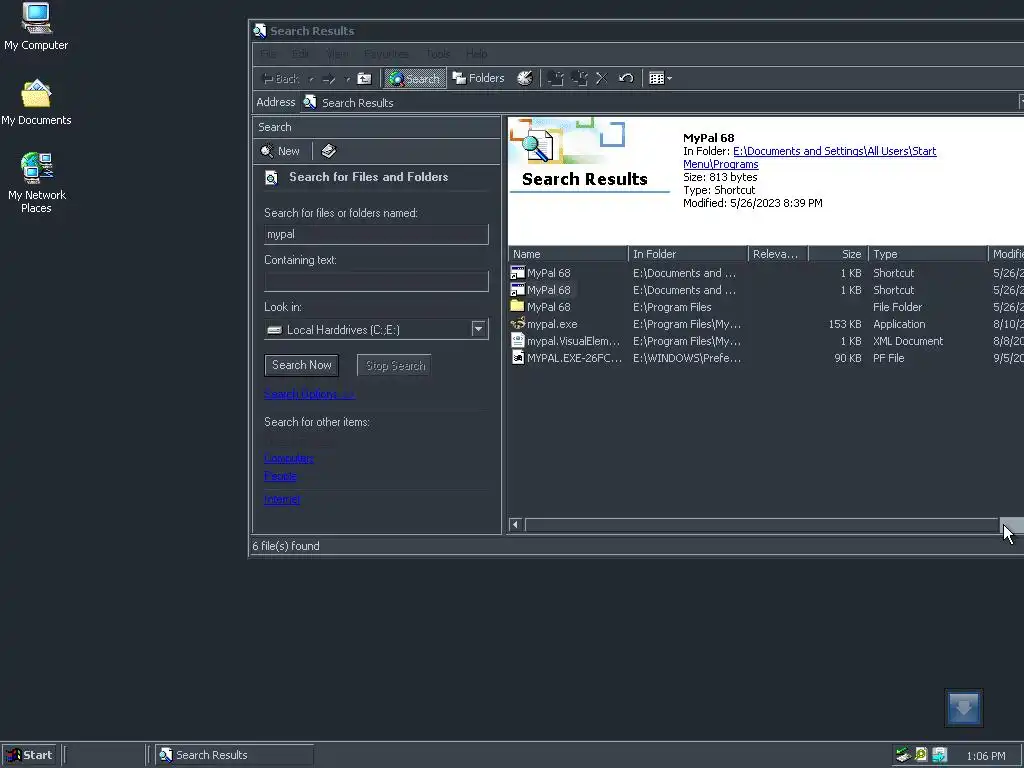Toggle the Search toolbar button

click(x=415, y=78)
